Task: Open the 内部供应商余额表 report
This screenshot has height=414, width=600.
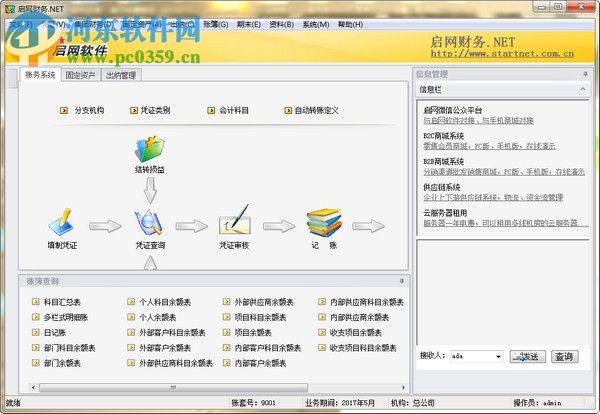Action: click(x=354, y=317)
